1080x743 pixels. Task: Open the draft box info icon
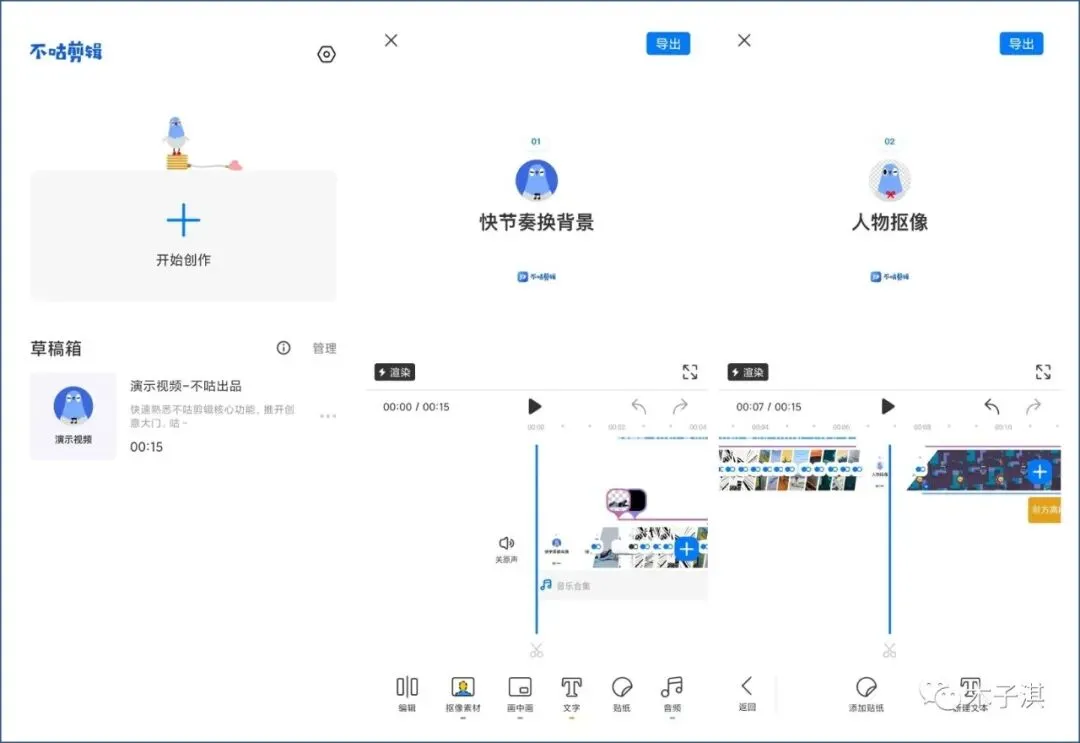(x=284, y=348)
